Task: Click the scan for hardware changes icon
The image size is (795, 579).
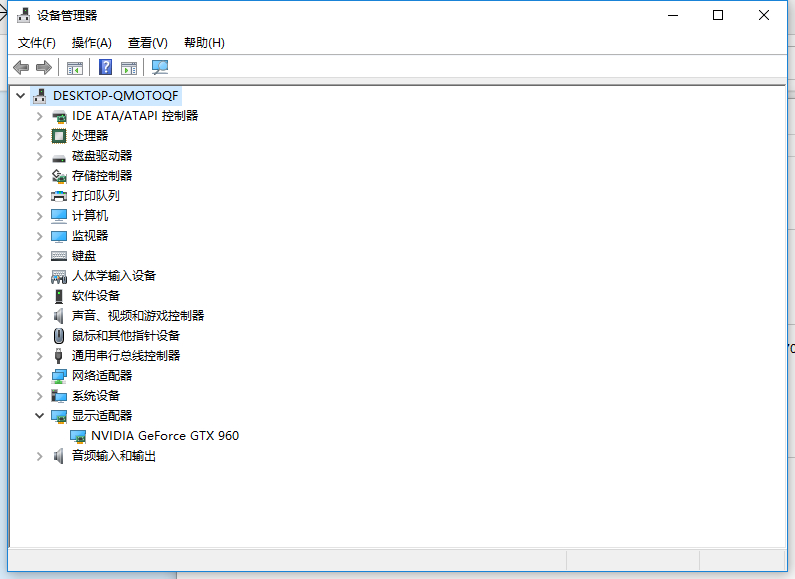Action: point(160,67)
